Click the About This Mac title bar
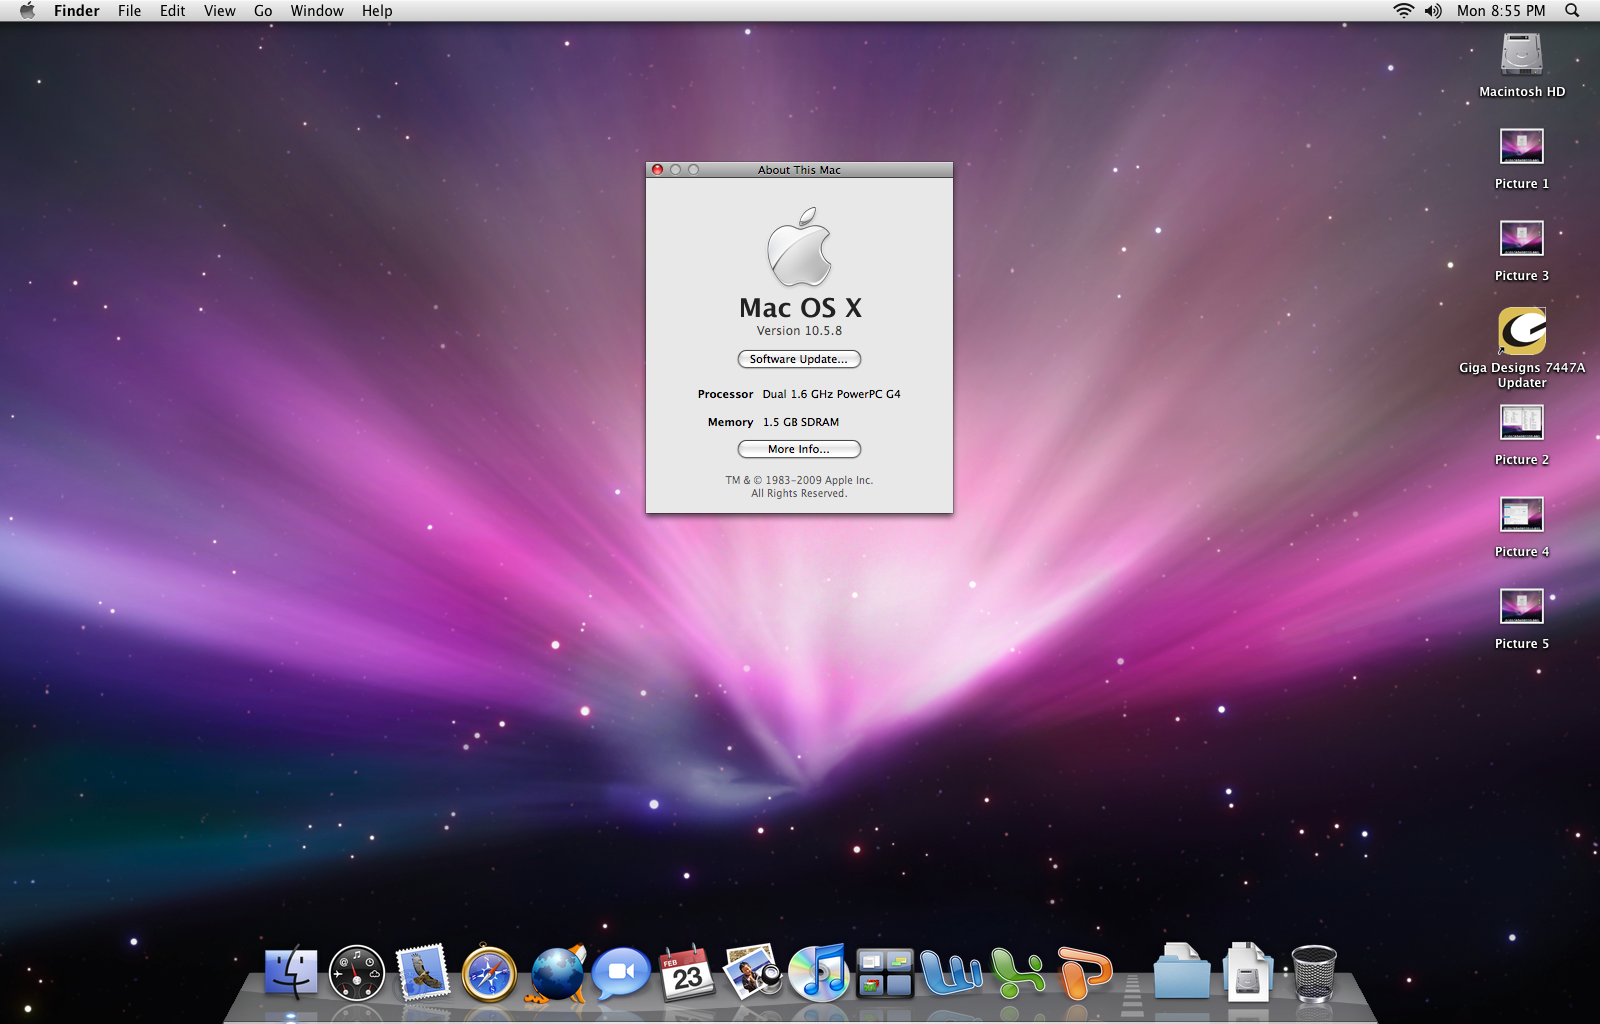The image size is (1600, 1024). 799,170
